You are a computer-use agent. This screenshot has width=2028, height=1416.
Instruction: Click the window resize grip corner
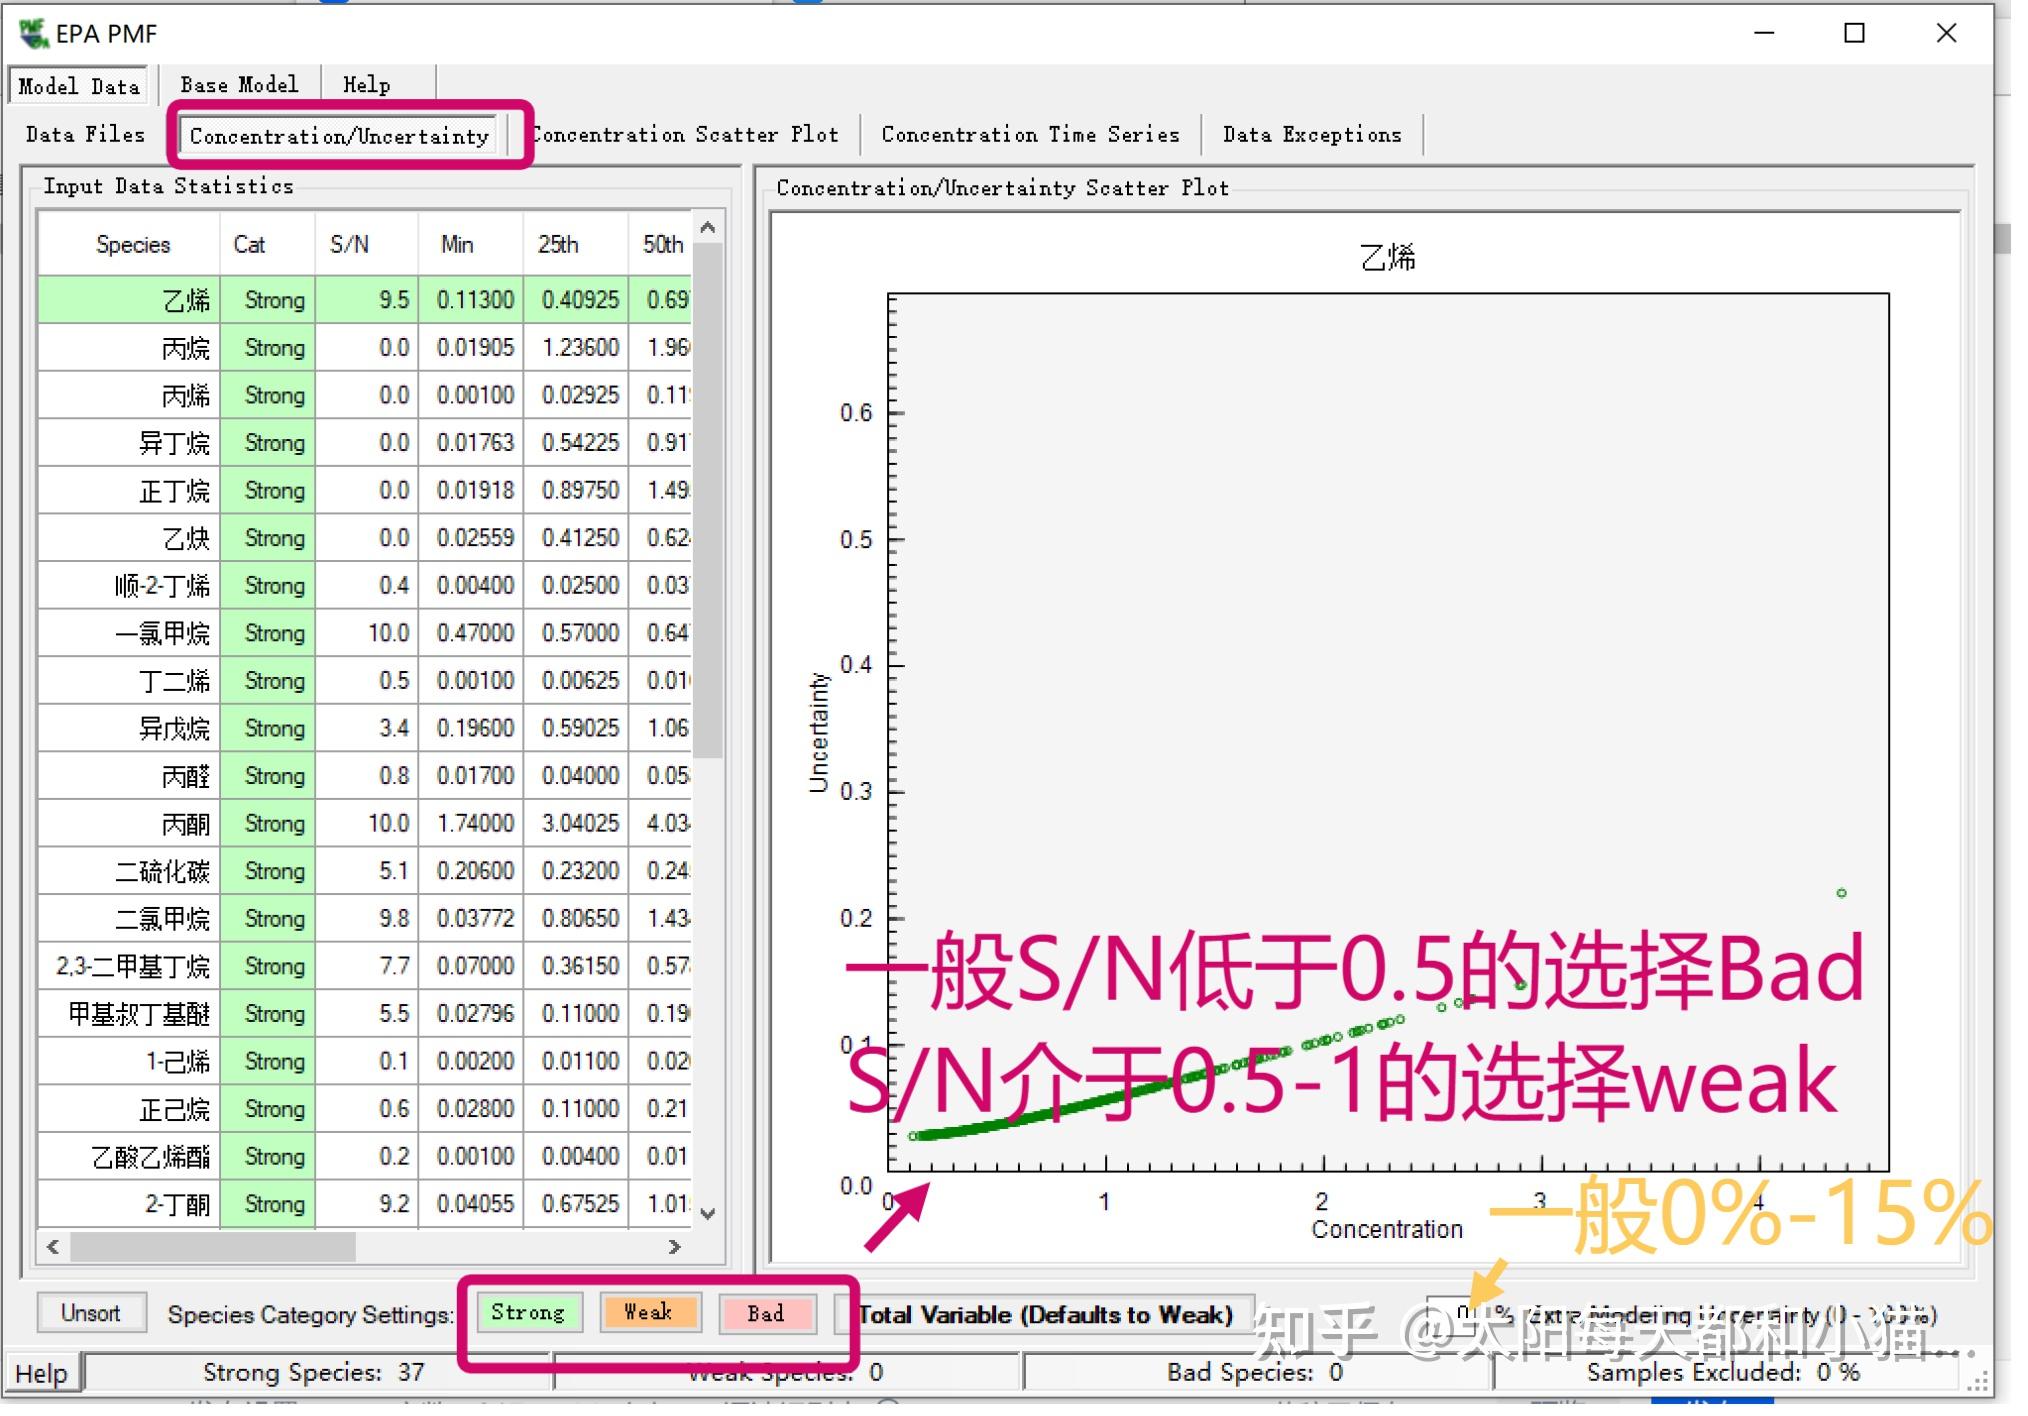[x=1977, y=1383]
